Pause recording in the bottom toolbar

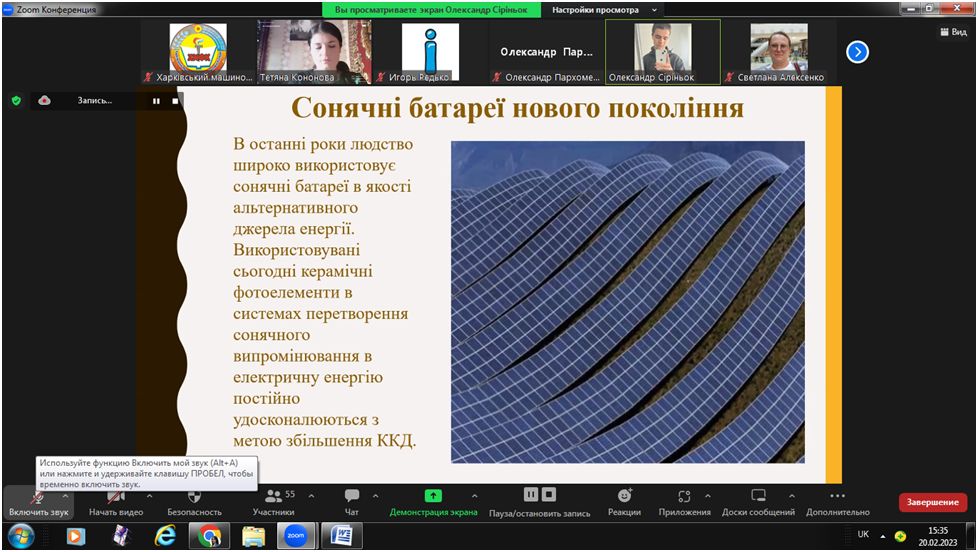point(531,495)
